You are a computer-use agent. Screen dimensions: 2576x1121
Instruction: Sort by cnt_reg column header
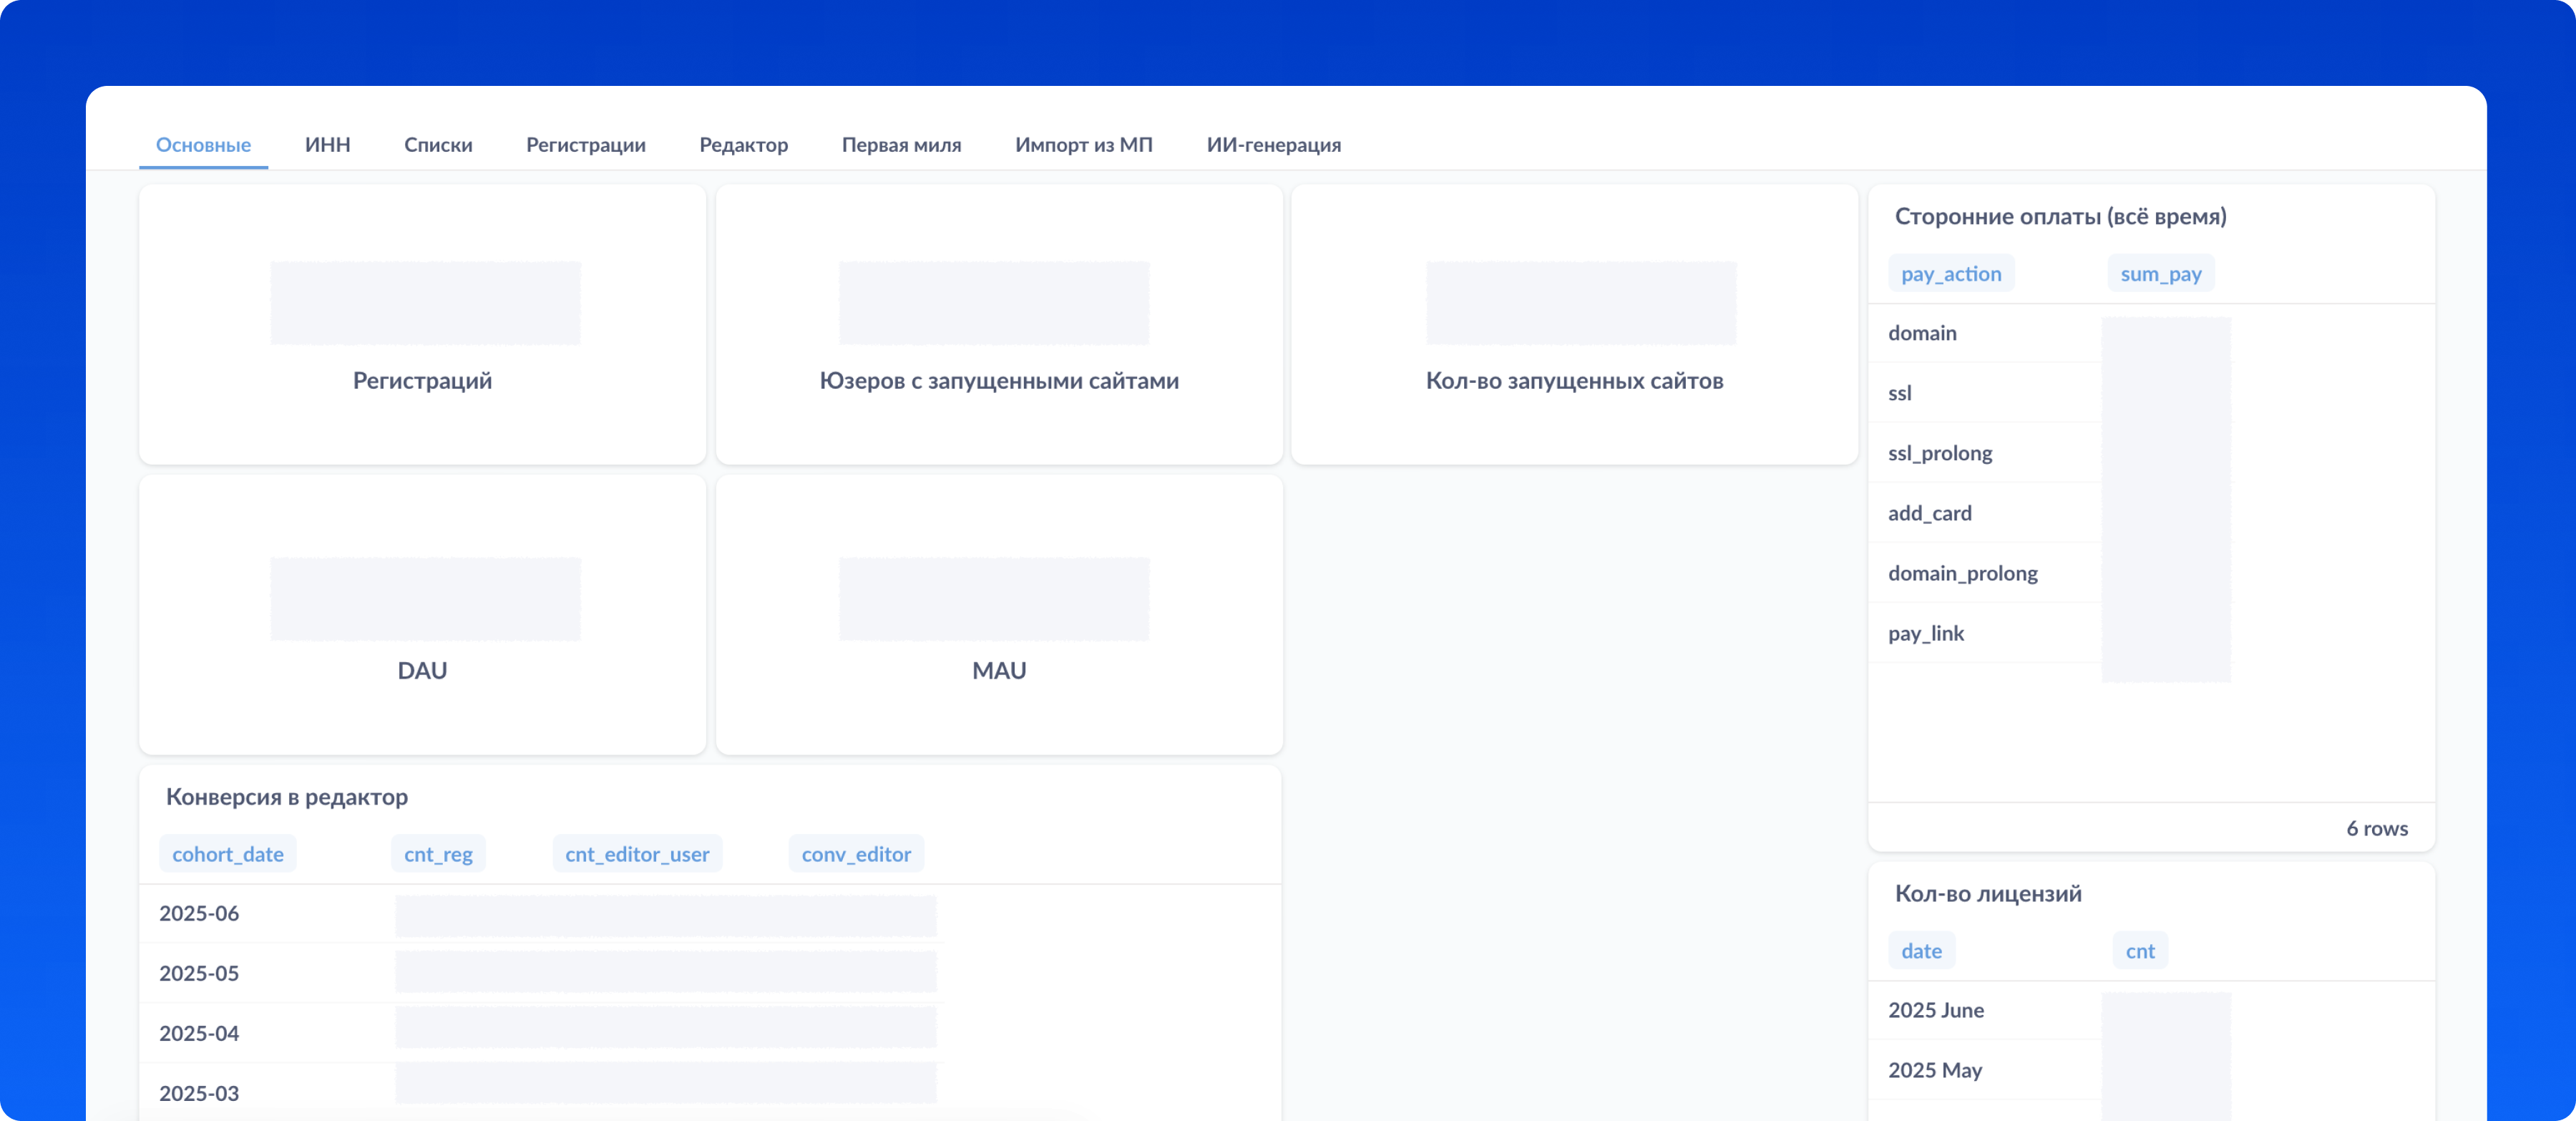[x=438, y=854]
